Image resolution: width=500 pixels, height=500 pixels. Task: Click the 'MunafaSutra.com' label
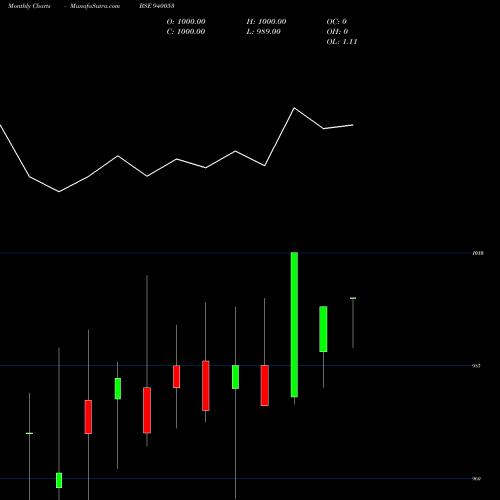click(95, 6)
